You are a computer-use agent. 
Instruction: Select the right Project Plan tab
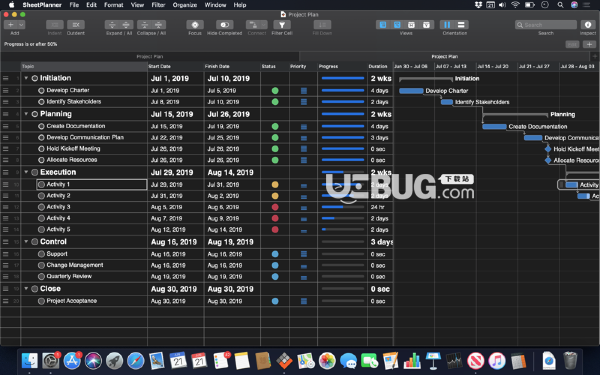pos(445,57)
